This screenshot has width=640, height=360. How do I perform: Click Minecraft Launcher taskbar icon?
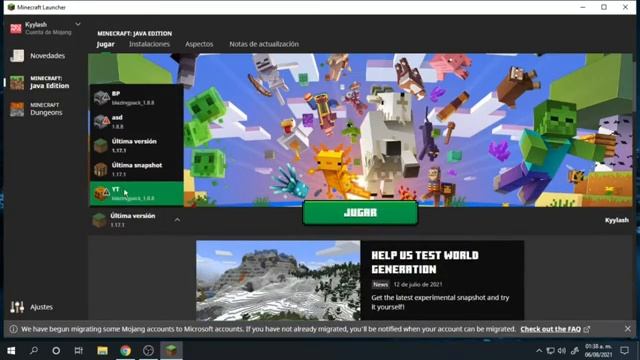point(171,350)
